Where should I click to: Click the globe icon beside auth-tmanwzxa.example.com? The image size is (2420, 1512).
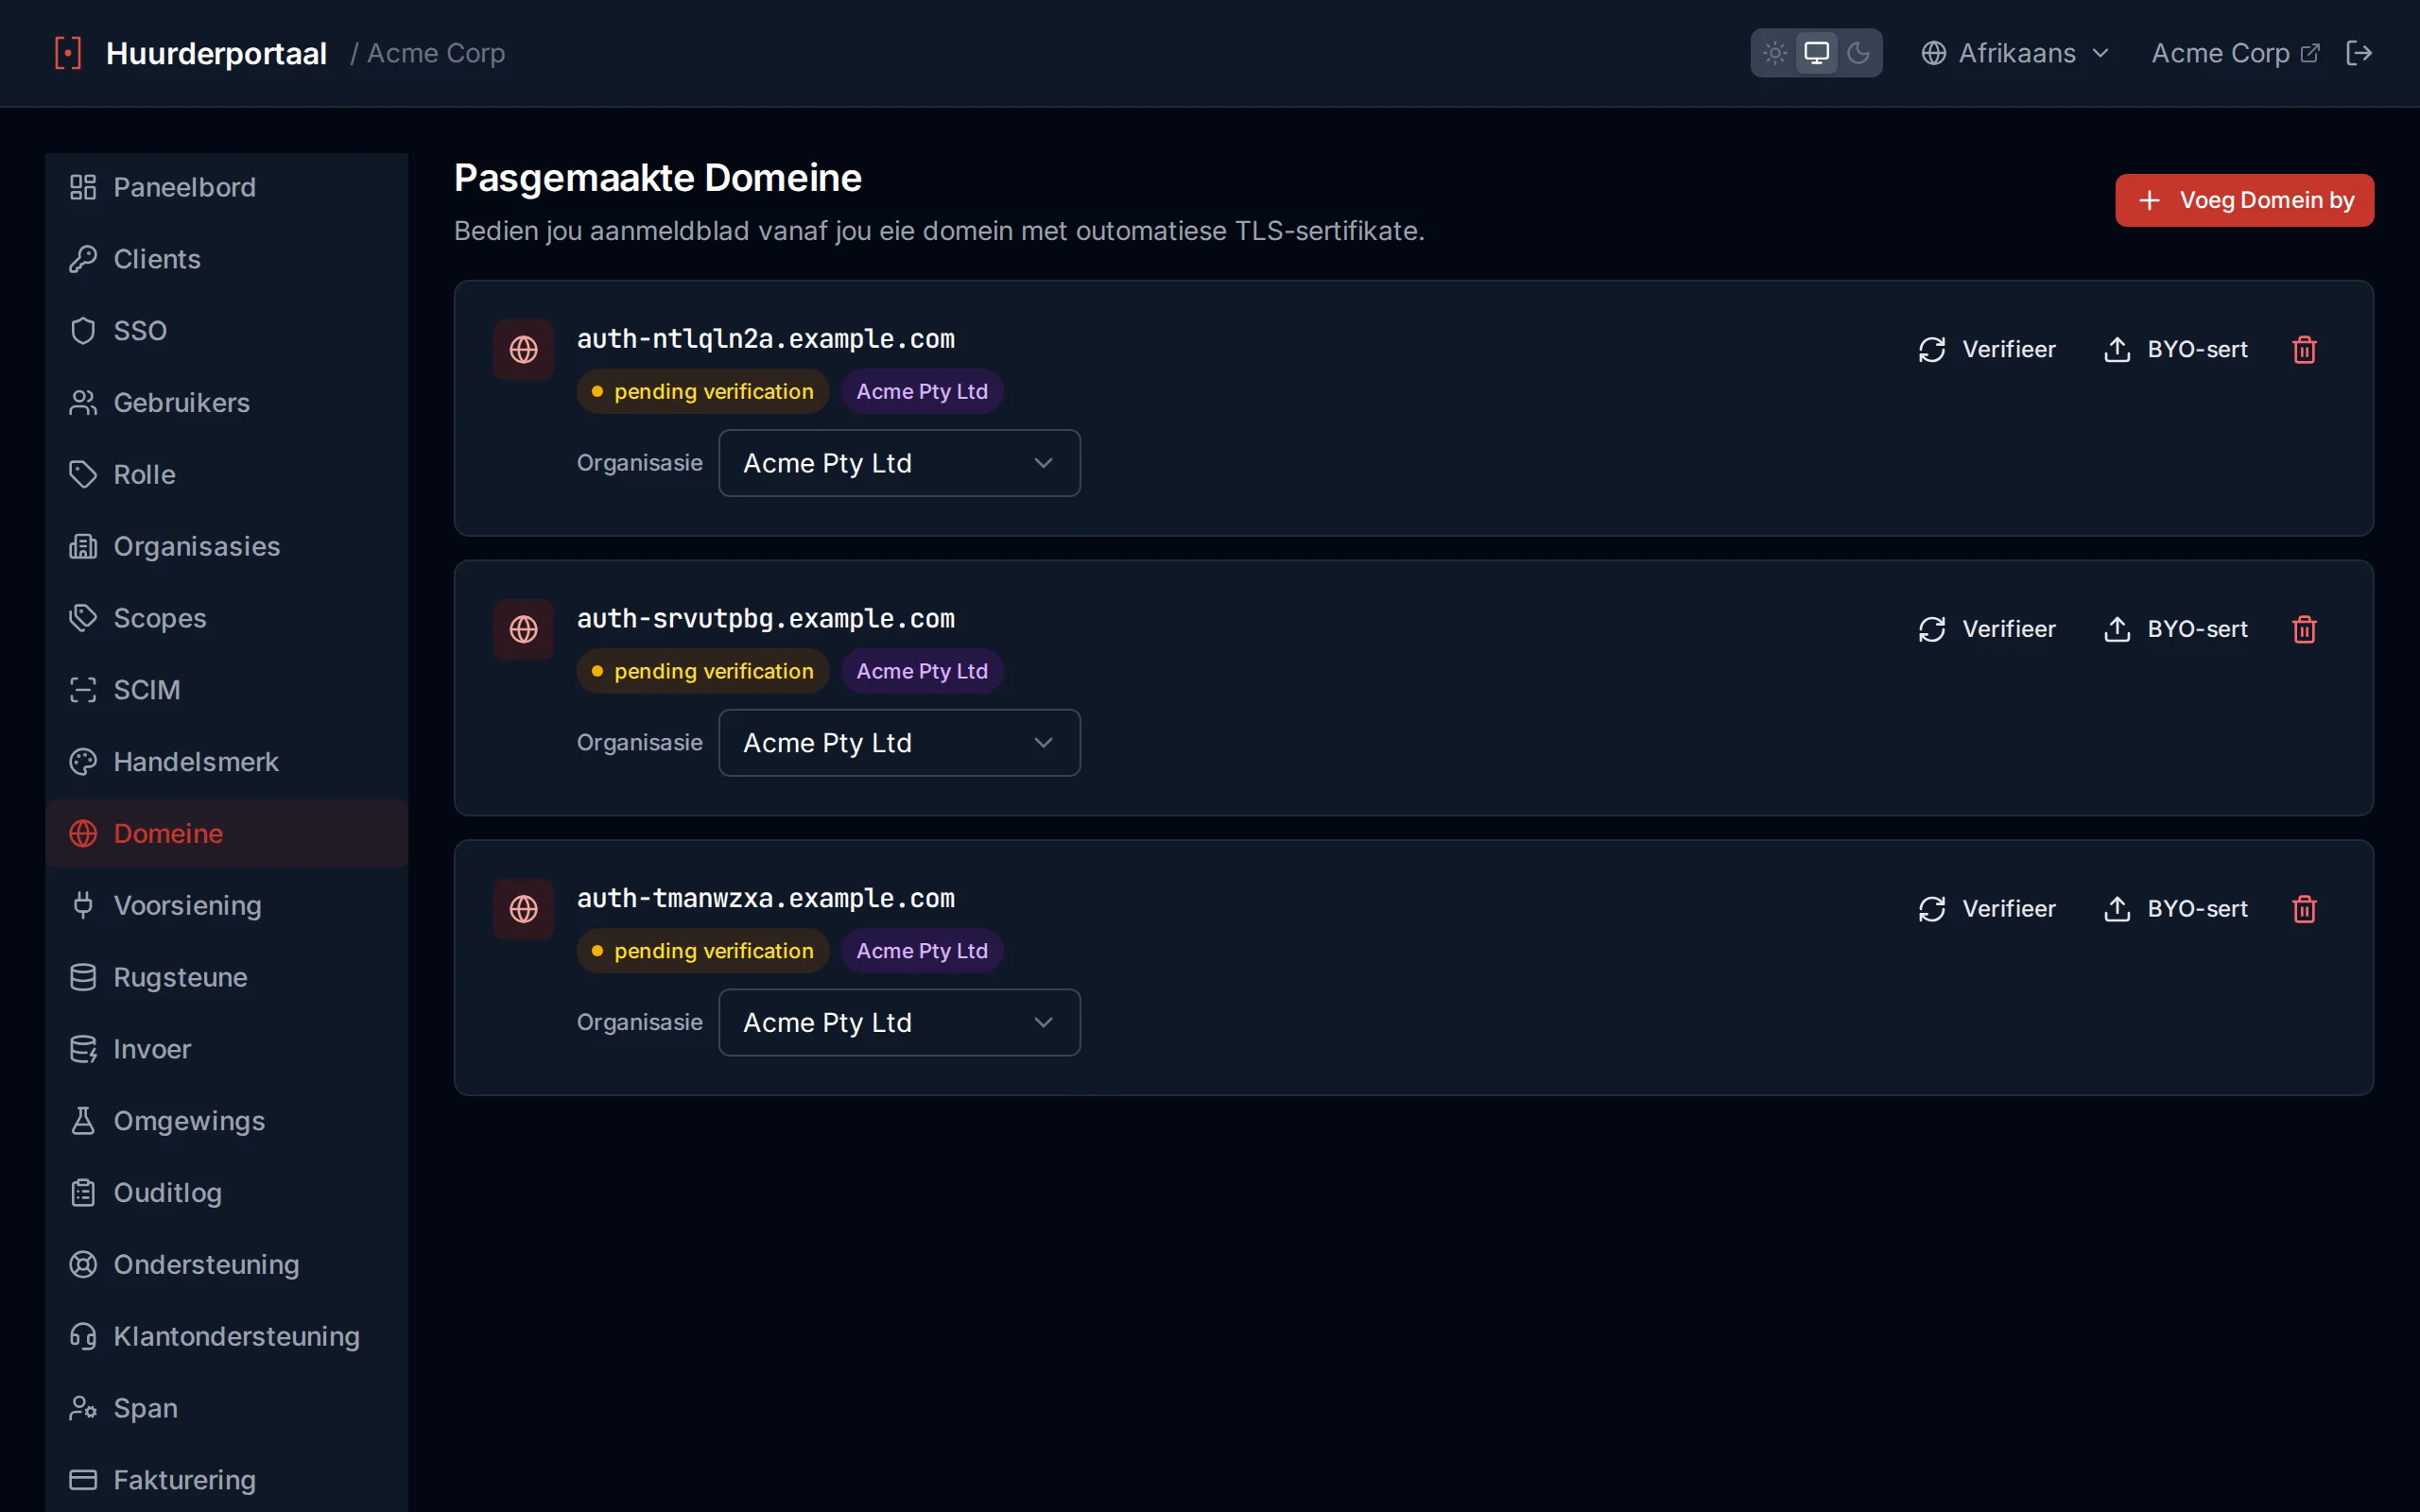point(524,909)
